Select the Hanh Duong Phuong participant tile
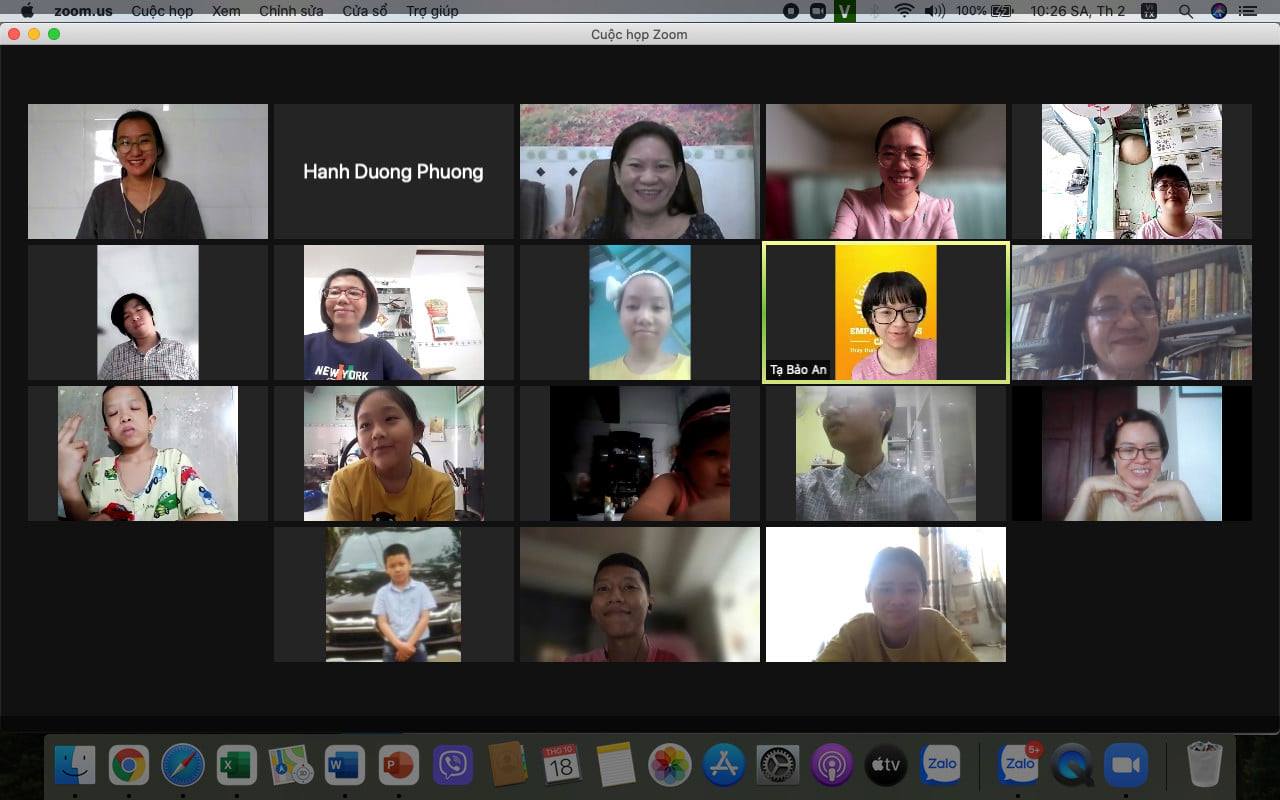This screenshot has width=1280, height=800. coord(393,171)
